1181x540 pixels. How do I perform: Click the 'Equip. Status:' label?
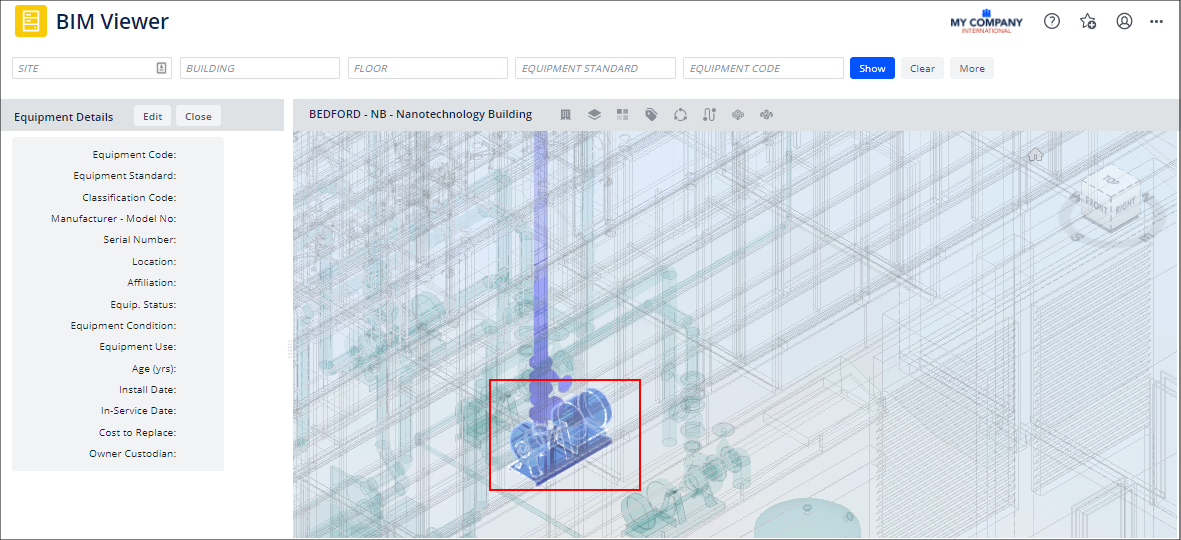click(x=143, y=304)
